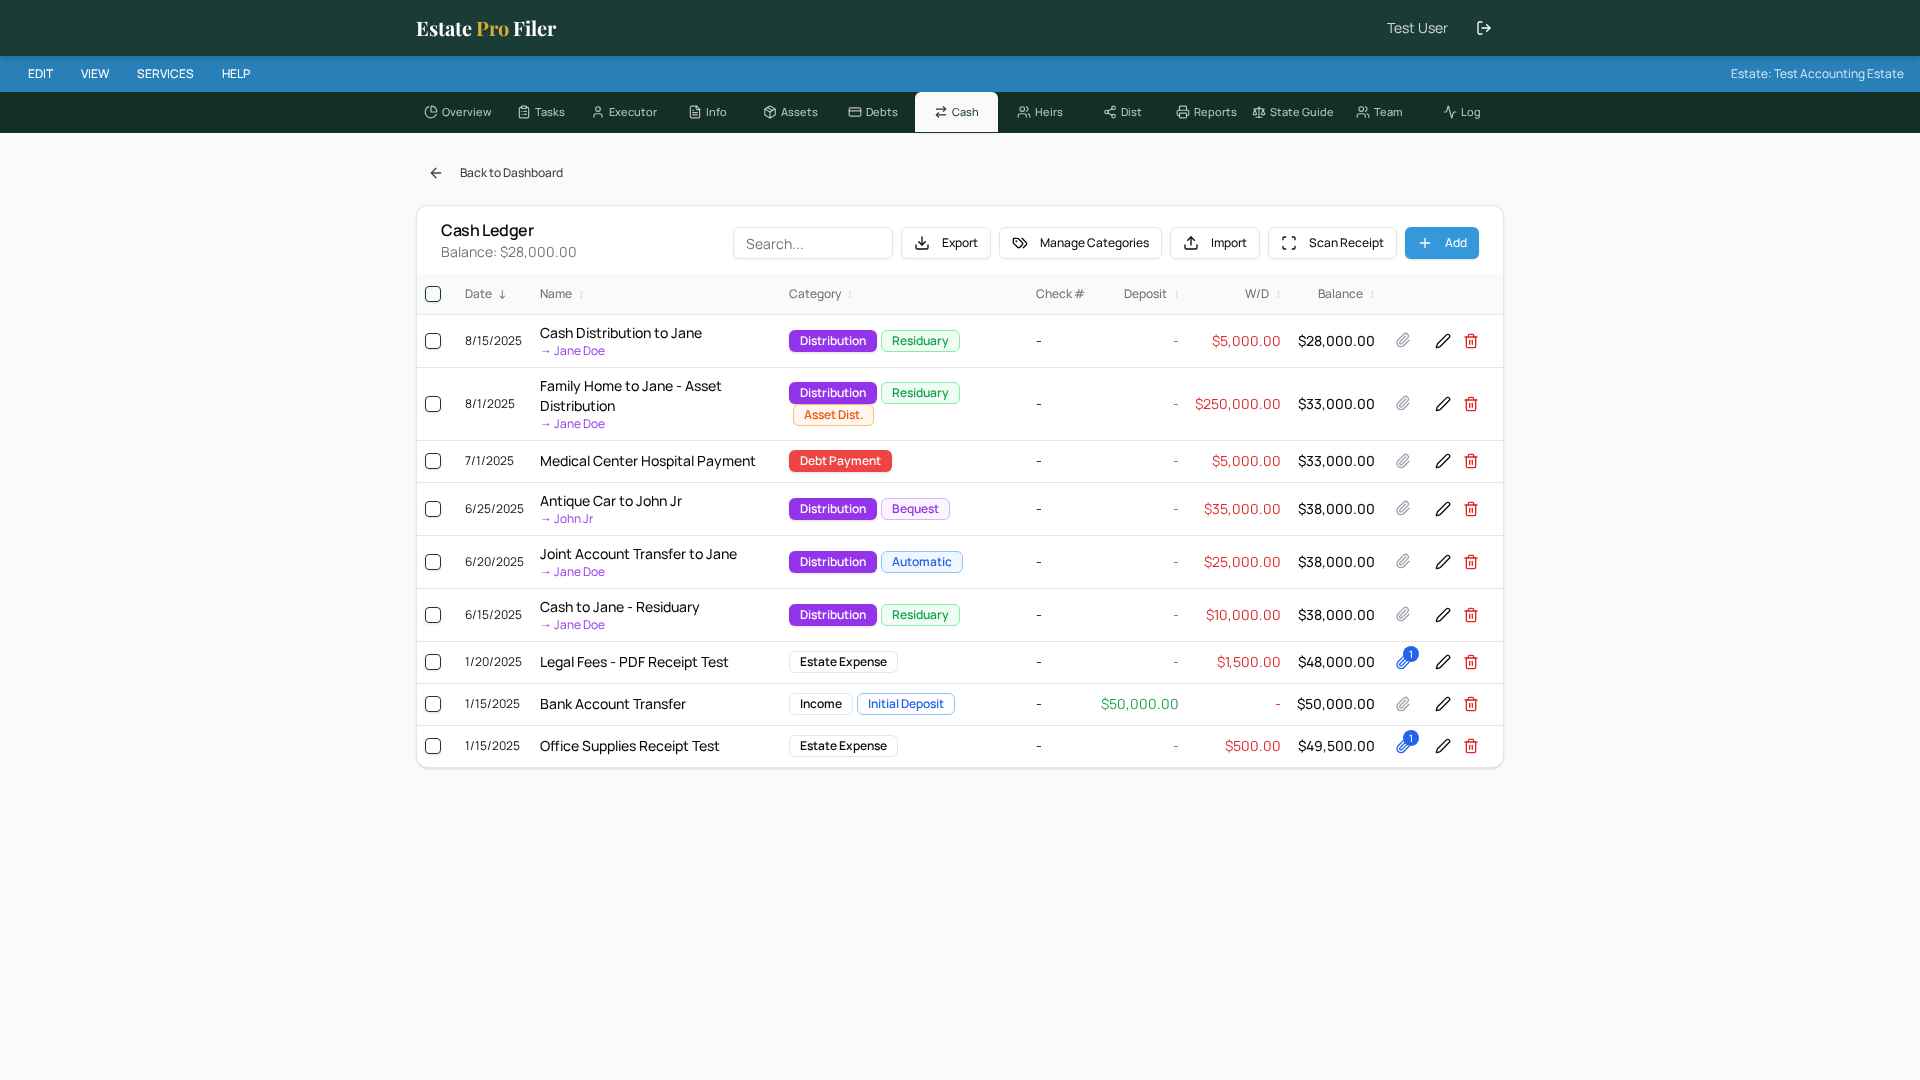
Task: Open the Debts tab
Action: click(873, 112)
